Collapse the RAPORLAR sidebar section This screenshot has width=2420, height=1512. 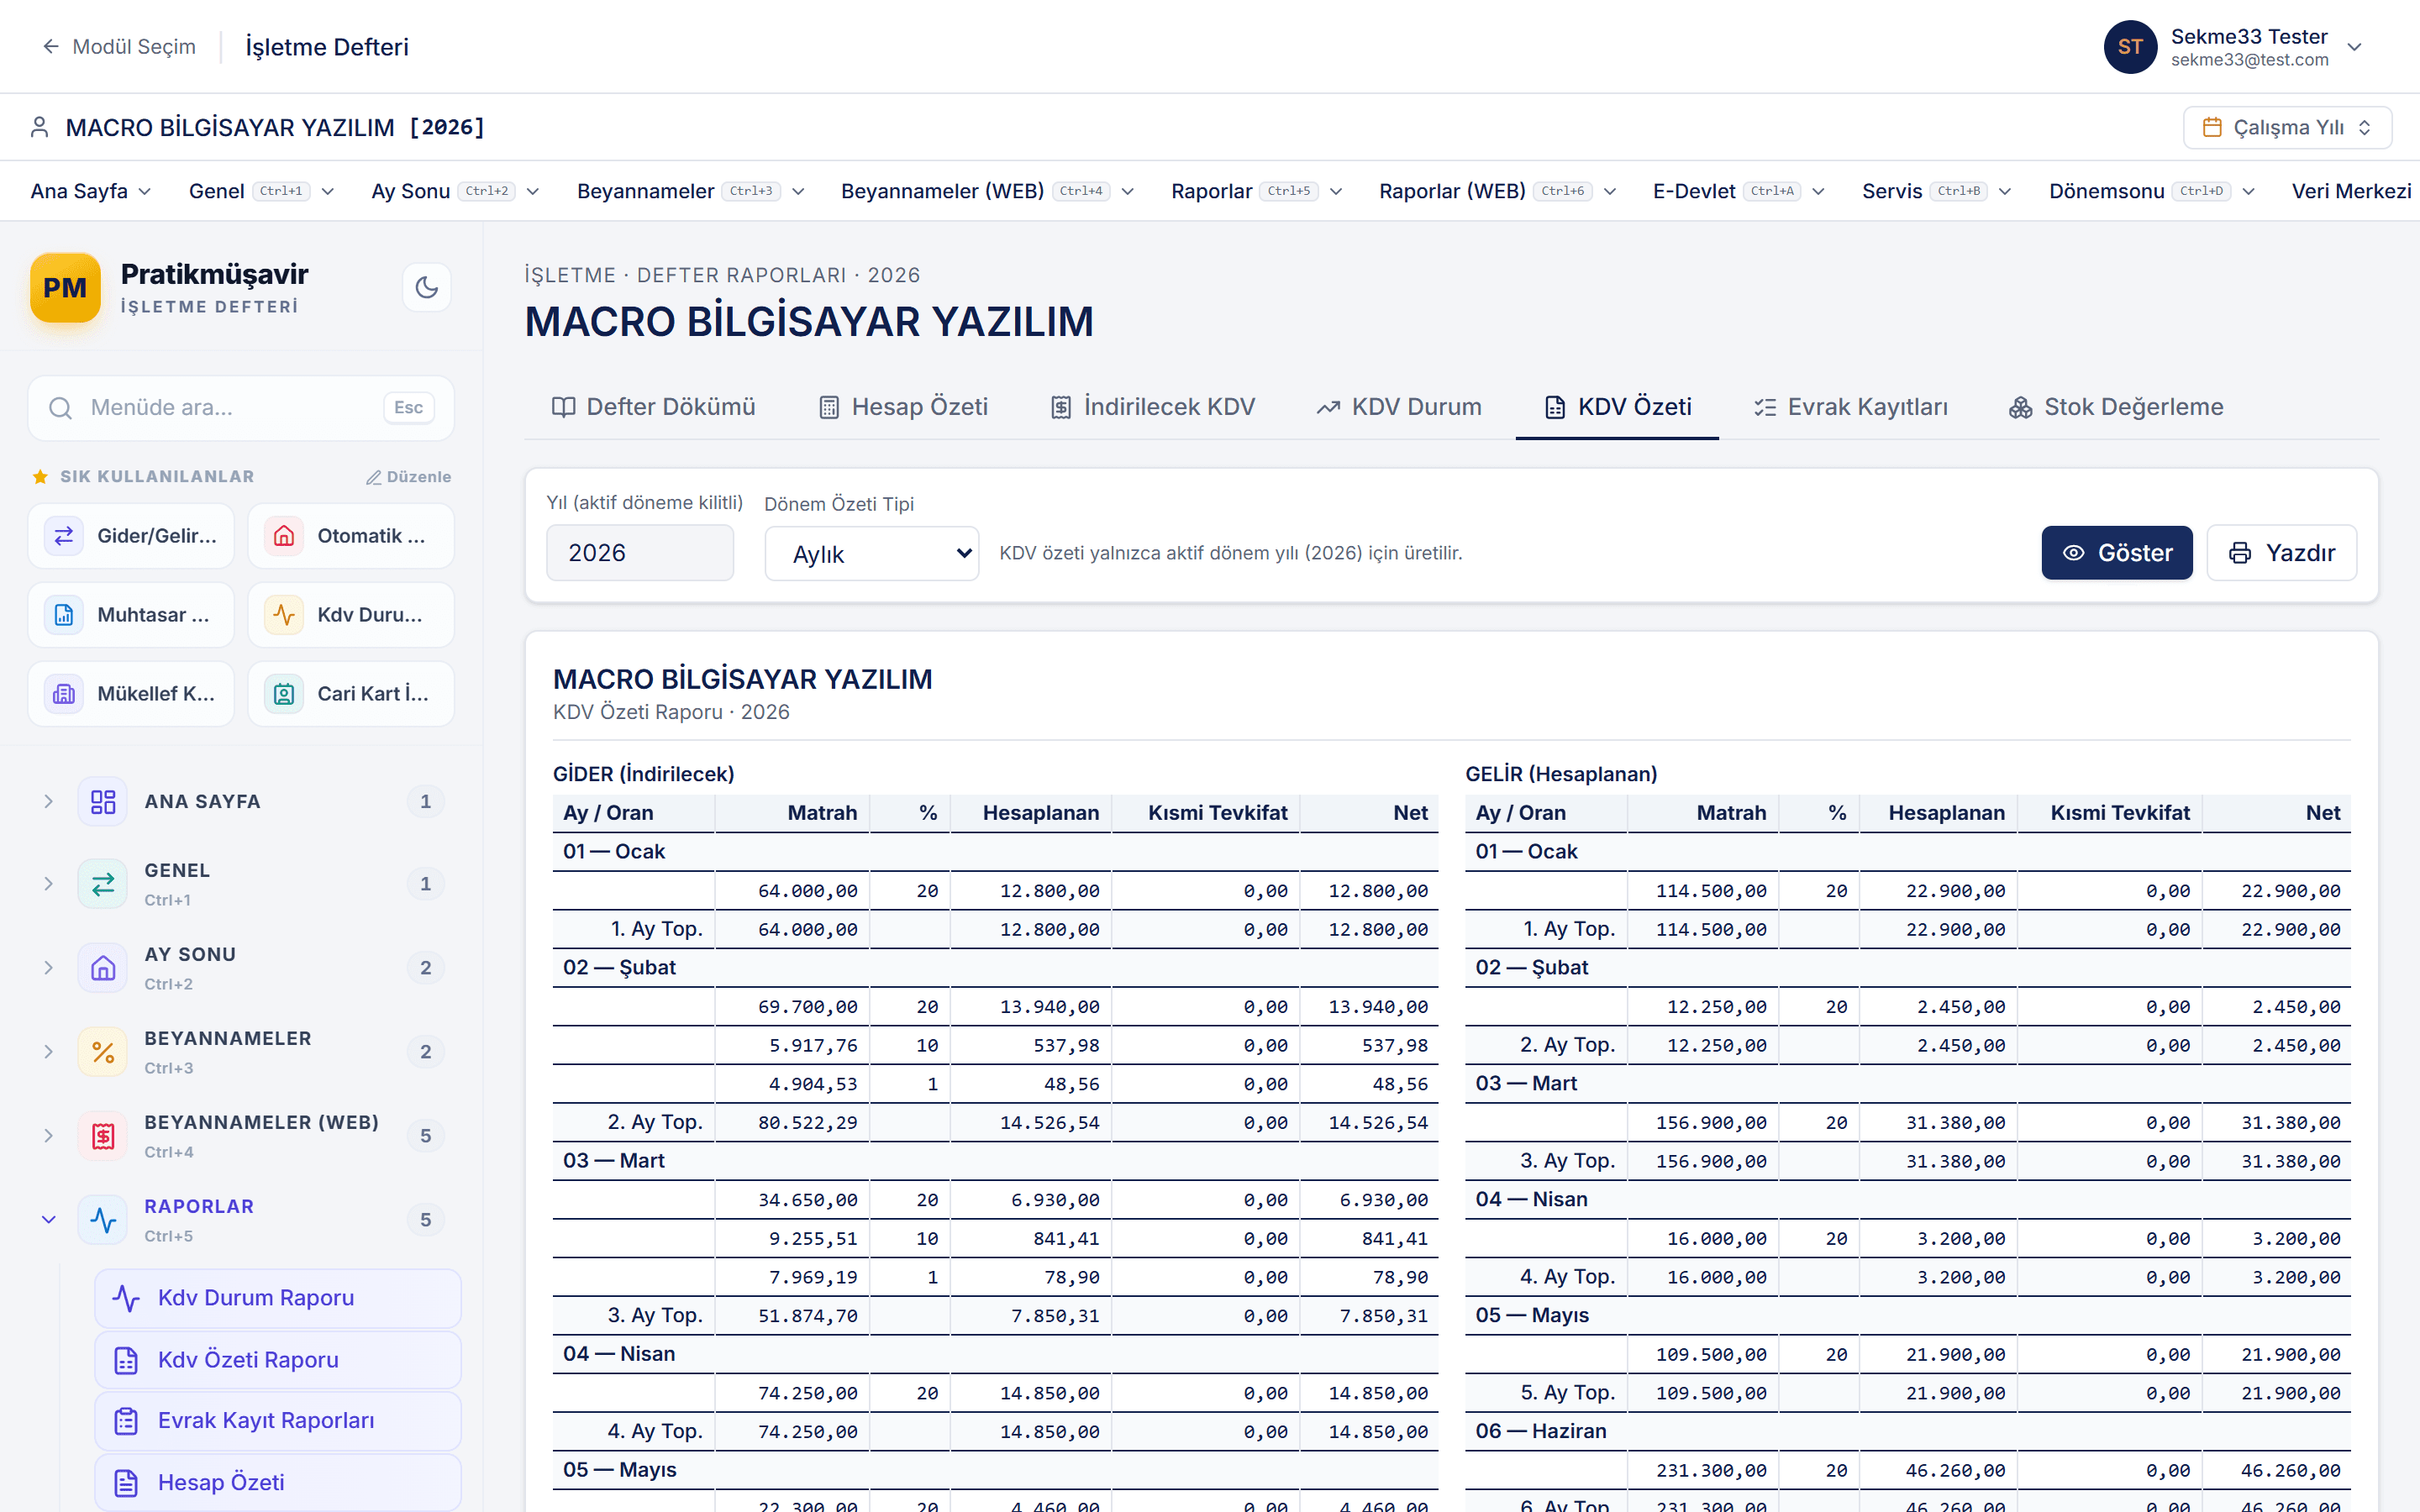click(48, 1220)
